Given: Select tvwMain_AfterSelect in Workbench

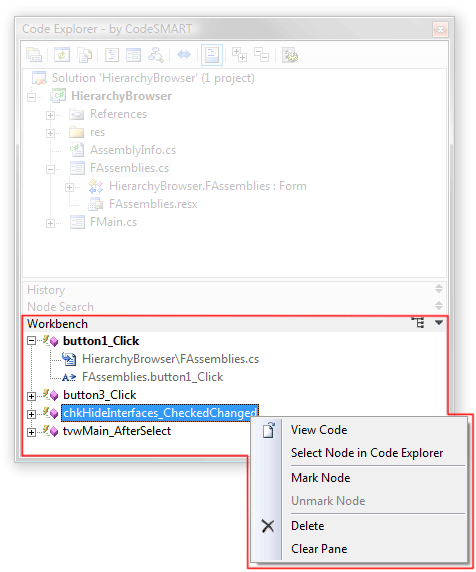Looking at the screenshot, I should tap(117, 431).
